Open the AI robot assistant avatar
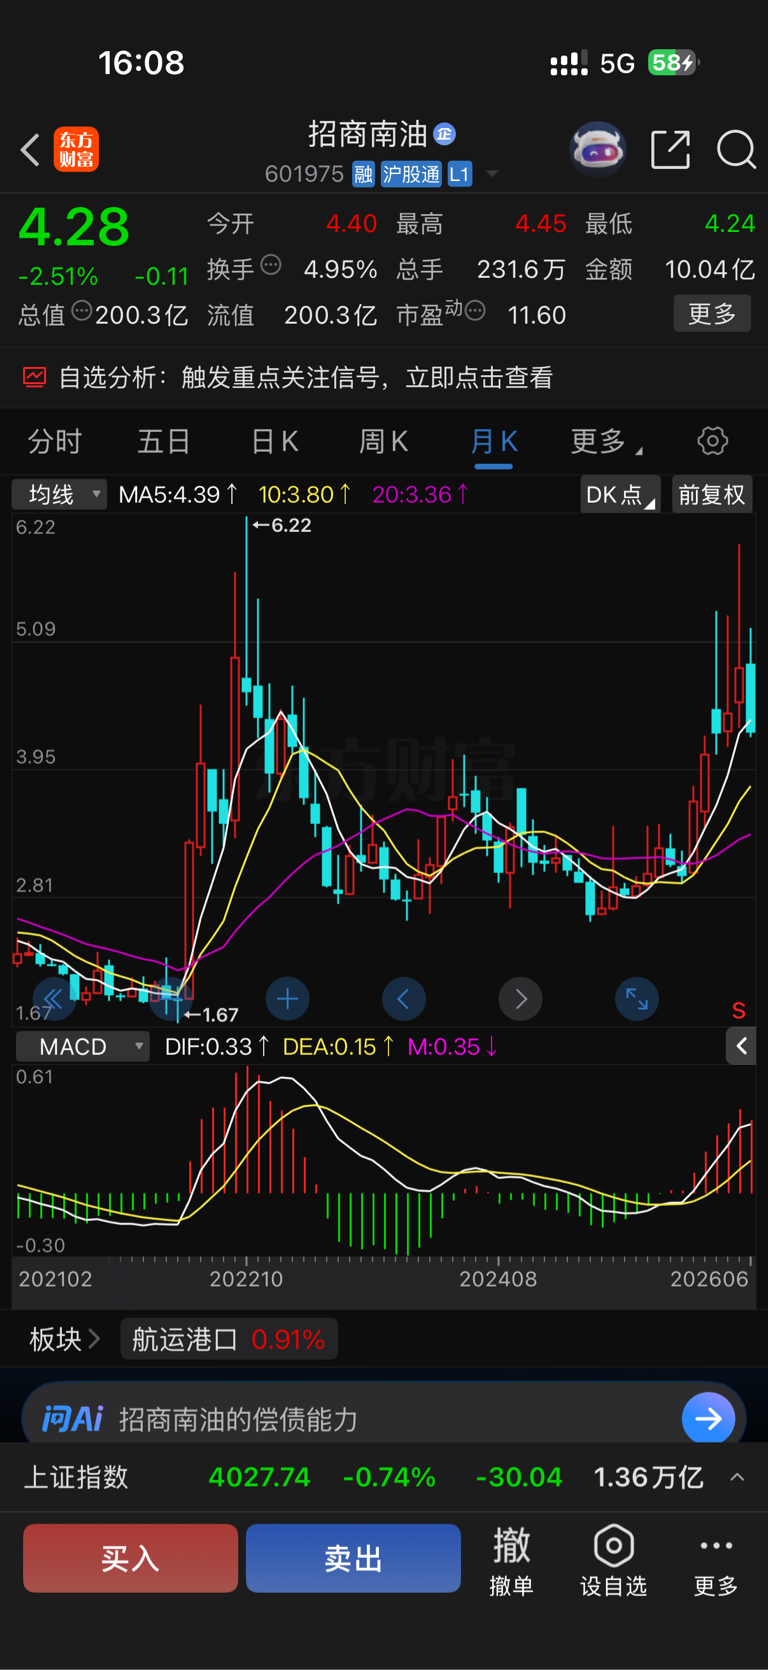Viewport: 768px width, 1670px height. coord(597,150)
